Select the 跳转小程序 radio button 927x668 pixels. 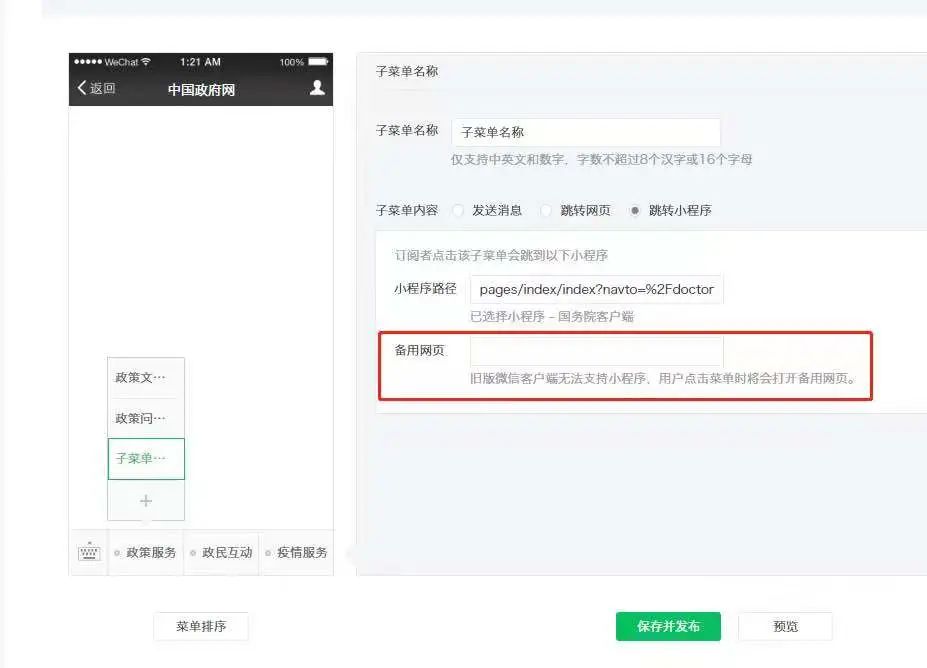[x=635, y=210]
